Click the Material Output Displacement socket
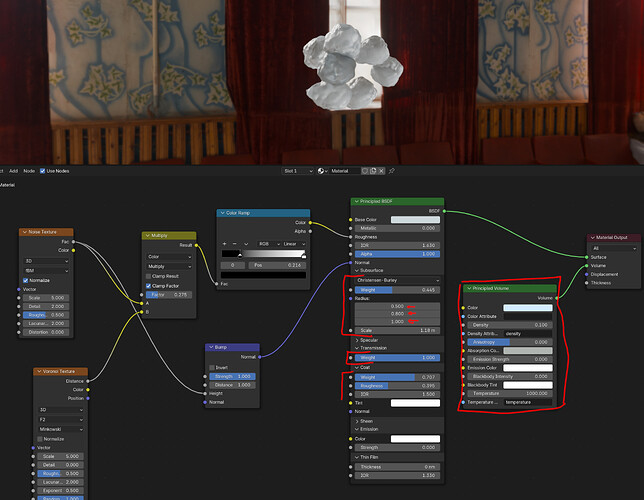644x500 pixels. [586, 274]
